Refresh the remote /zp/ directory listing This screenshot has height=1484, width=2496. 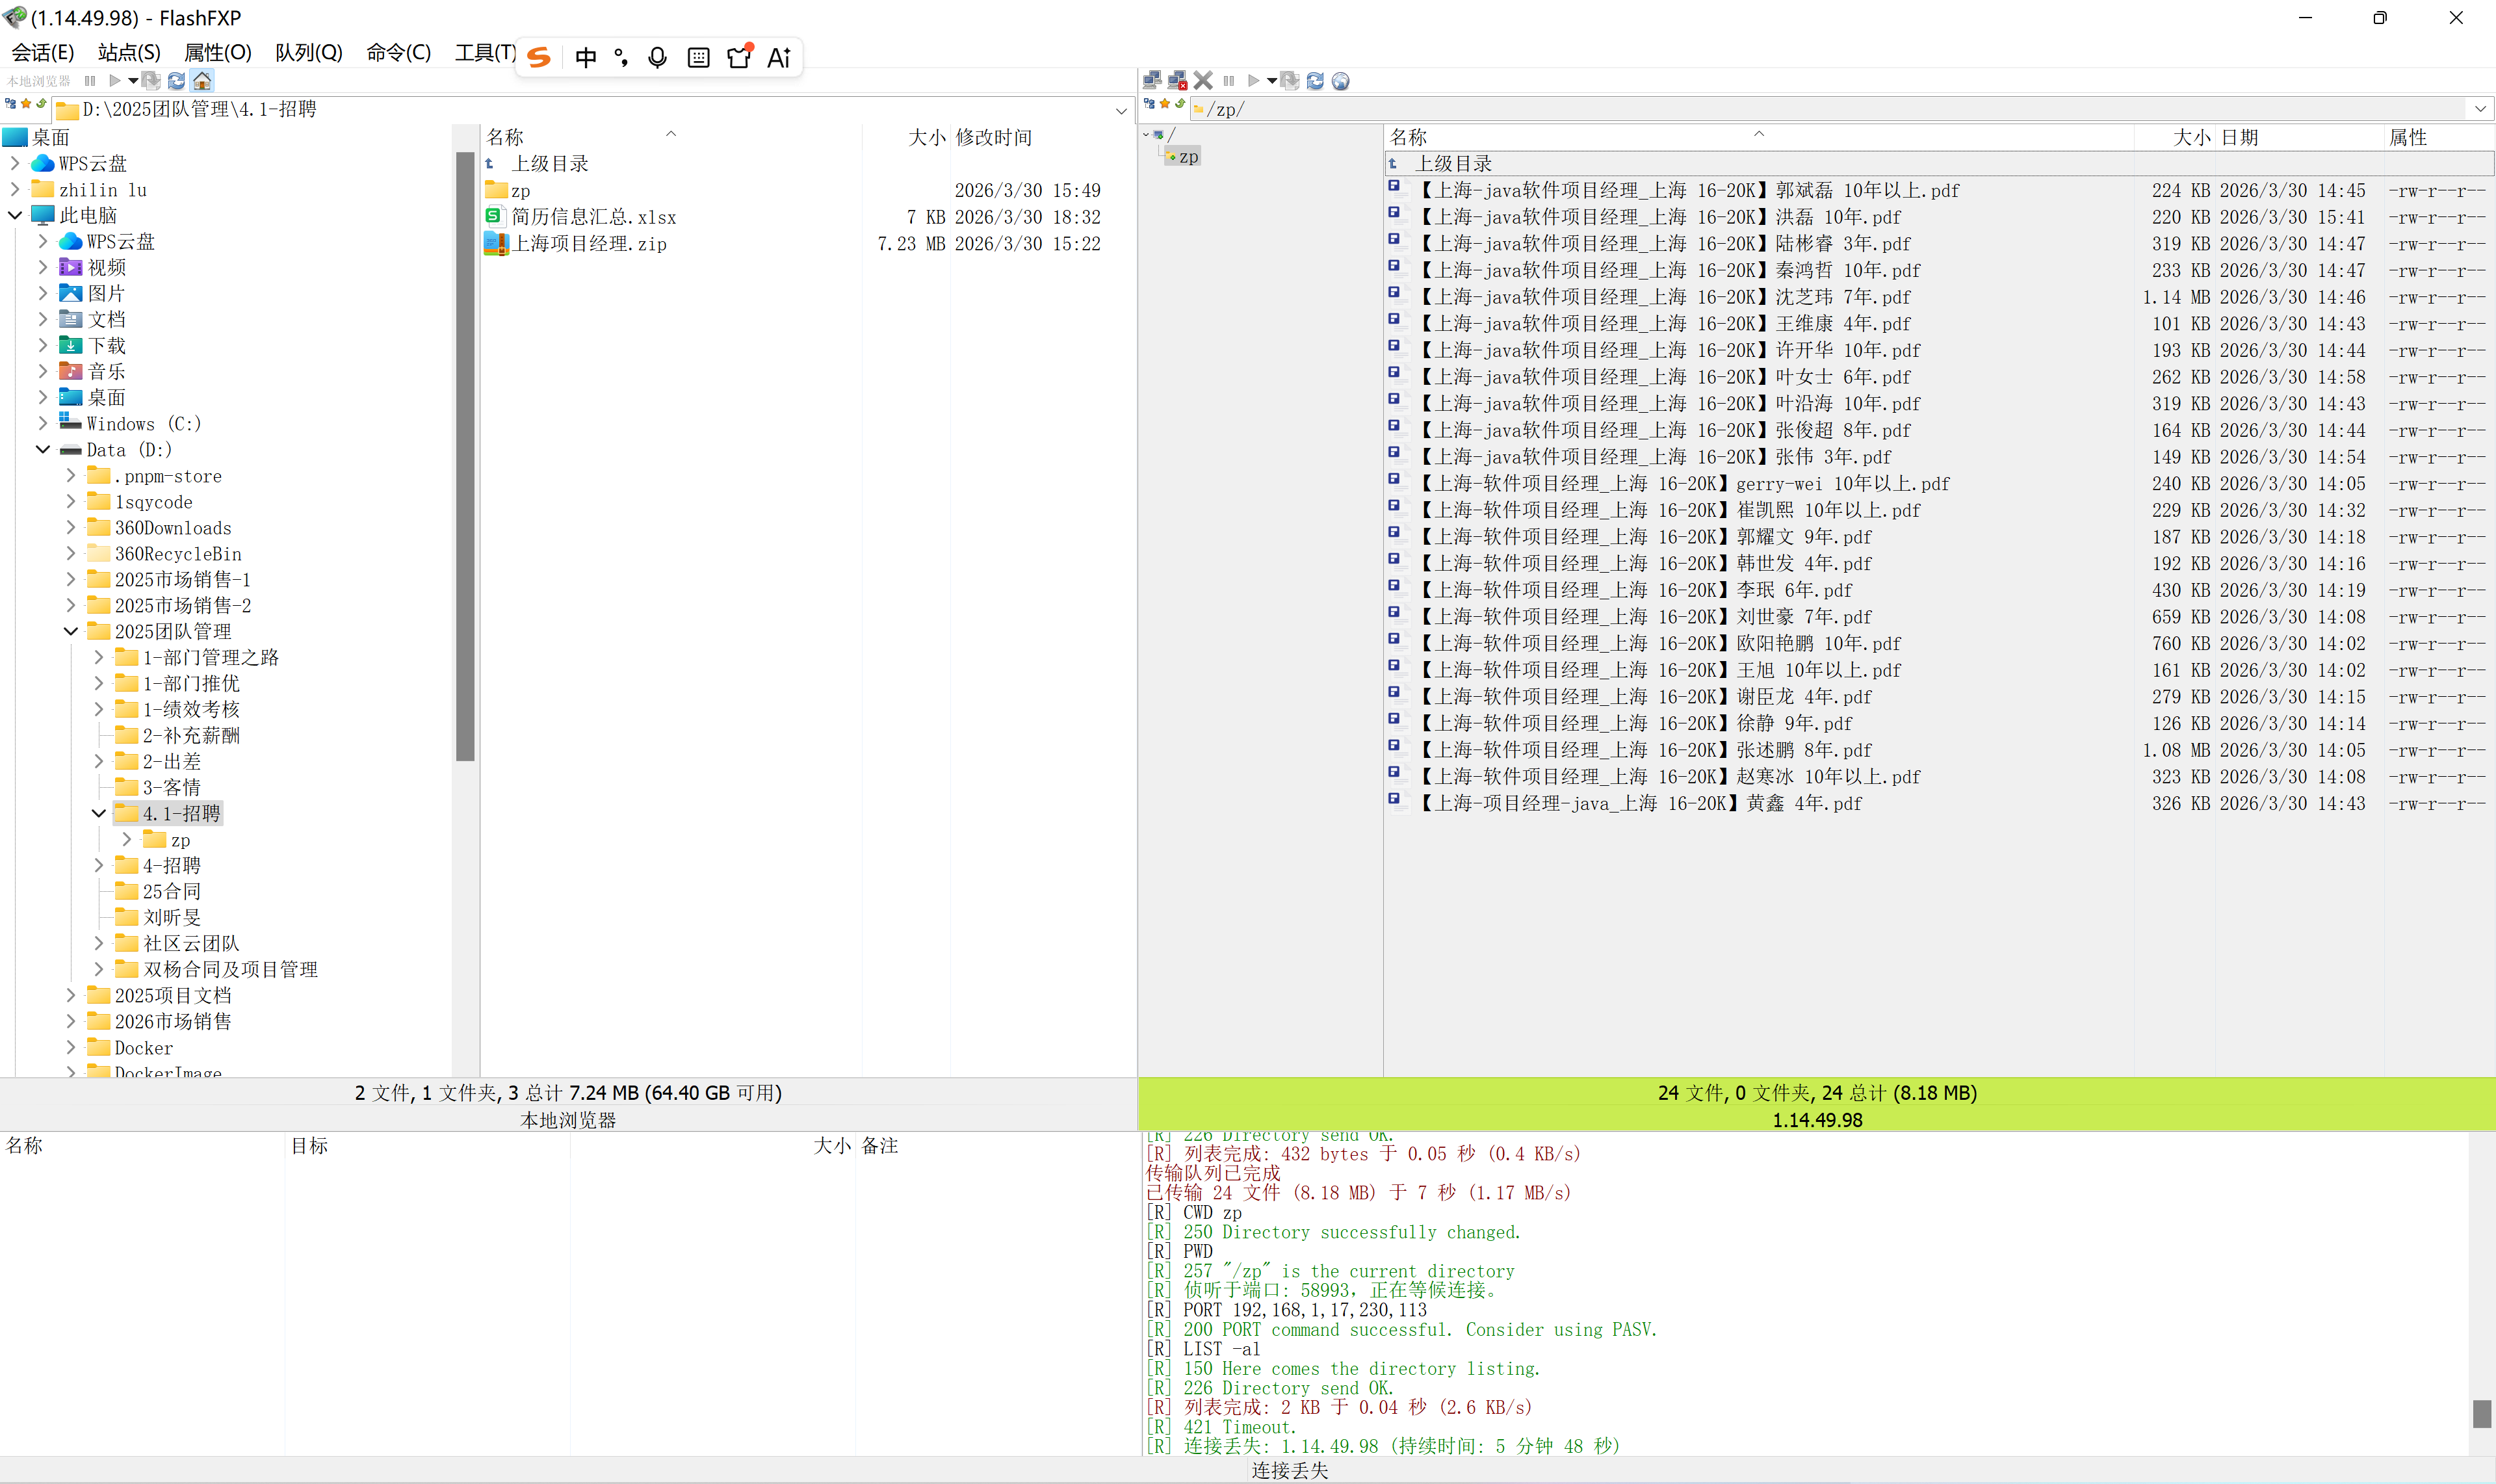(1315, 80)
